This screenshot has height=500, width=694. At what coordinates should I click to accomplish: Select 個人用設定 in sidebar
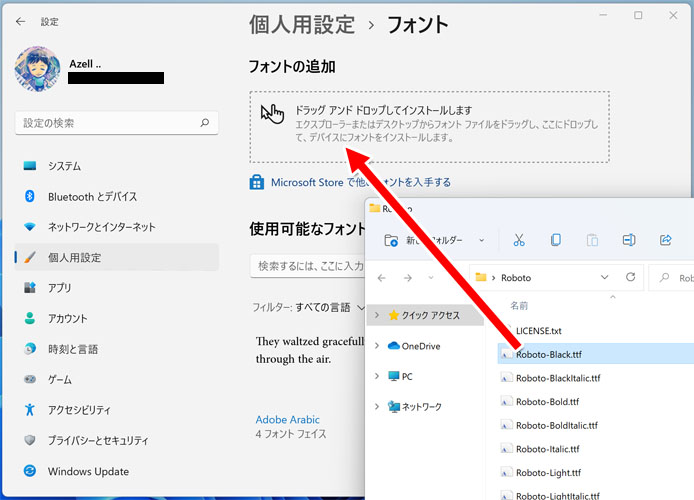(117, 258)
